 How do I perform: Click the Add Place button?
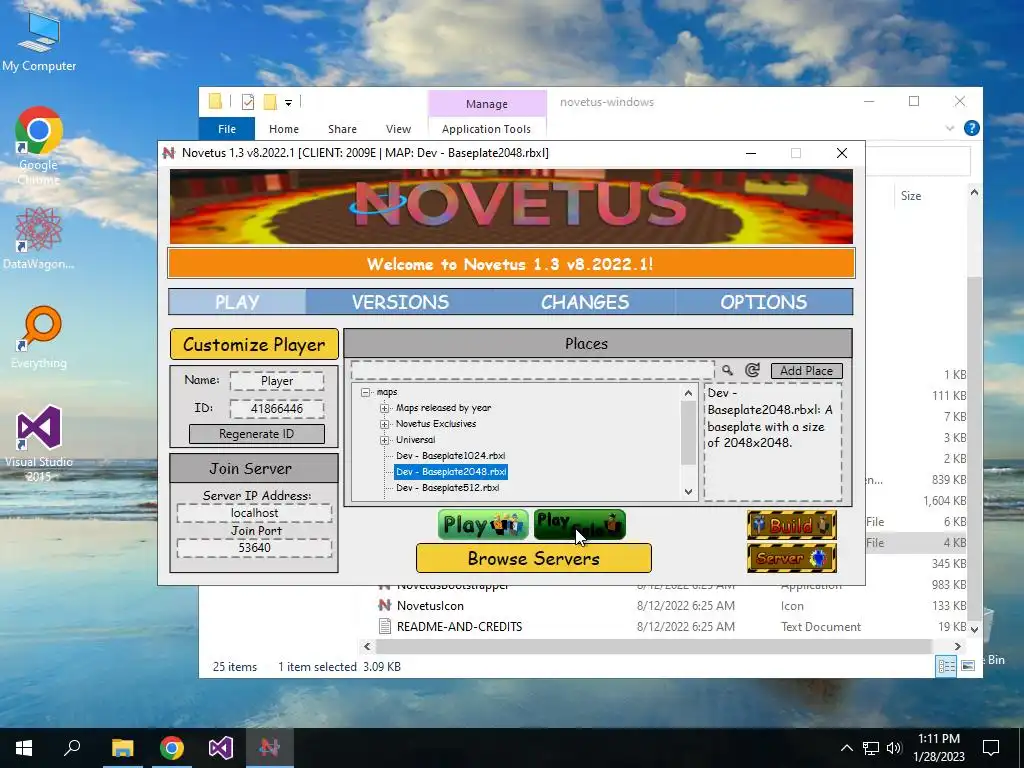(x=807, y=370)
